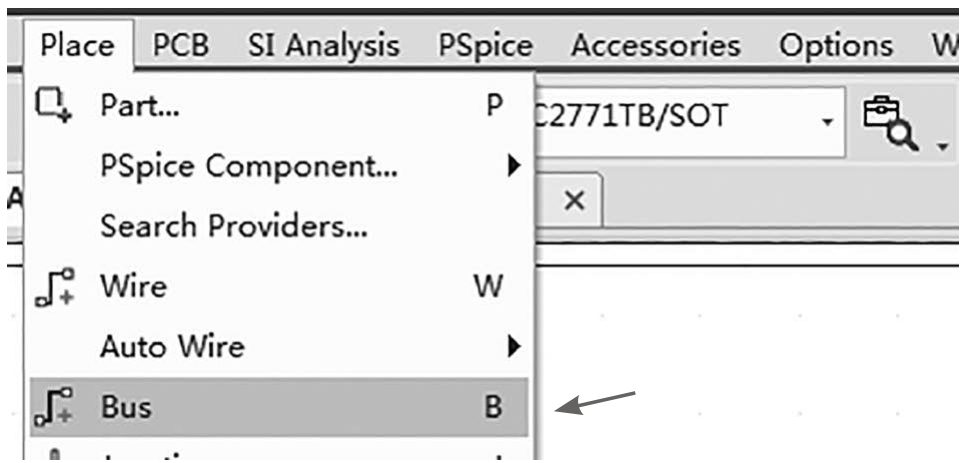This screenshot has height=463, width=963.
Task: Expand the Auto Wire submenu arrow
Action: [x=513, y=347]
